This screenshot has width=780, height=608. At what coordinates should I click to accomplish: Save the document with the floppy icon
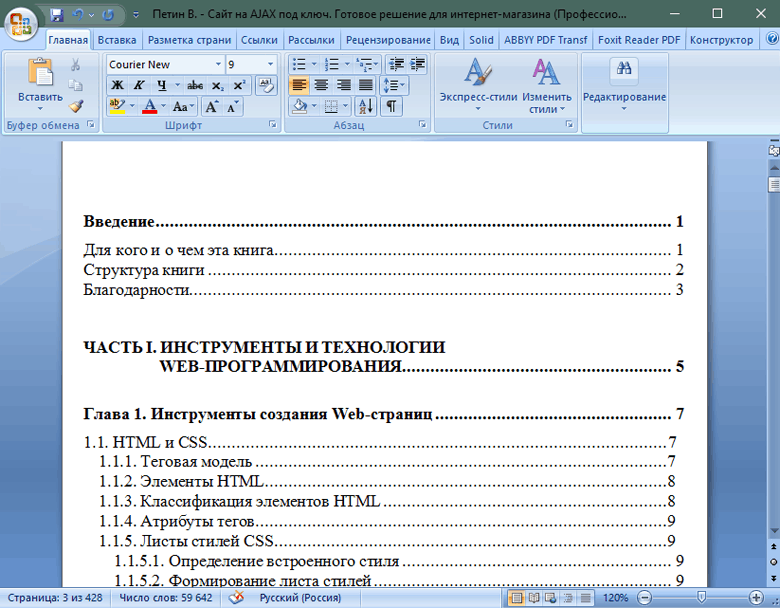[x=57, y=15]
